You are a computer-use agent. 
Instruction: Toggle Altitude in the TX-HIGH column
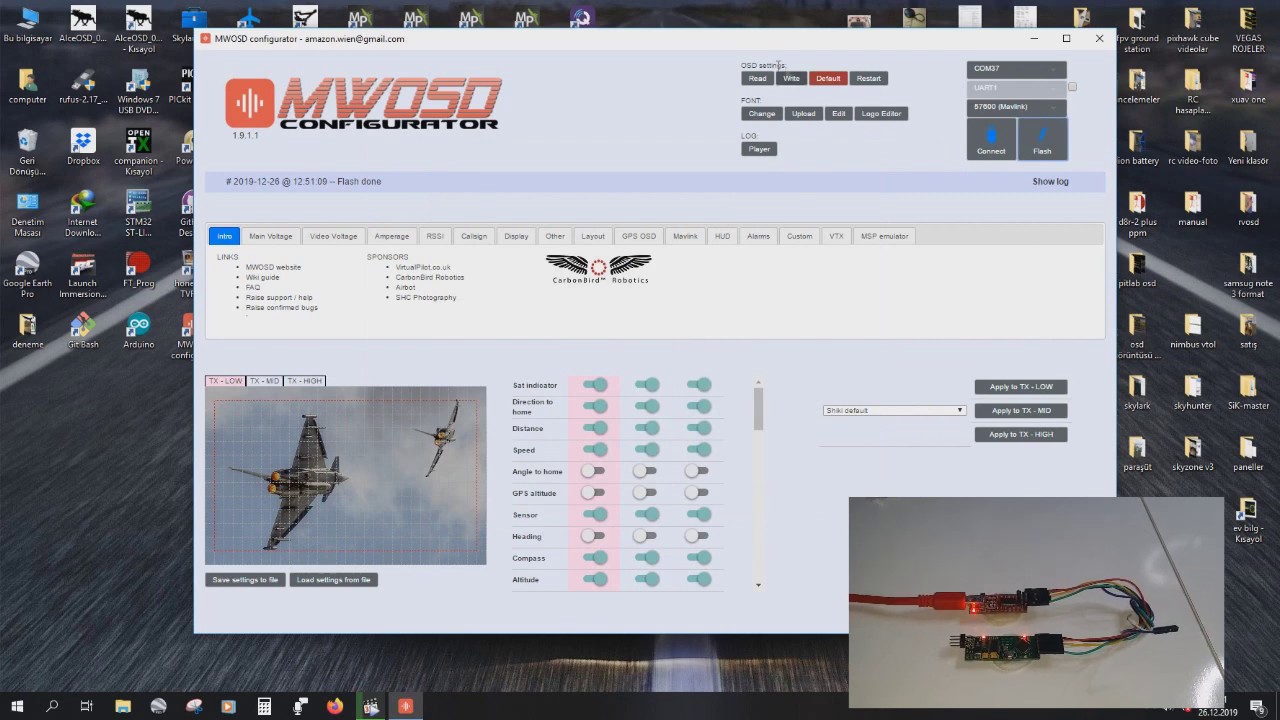[x=699, y=579]
